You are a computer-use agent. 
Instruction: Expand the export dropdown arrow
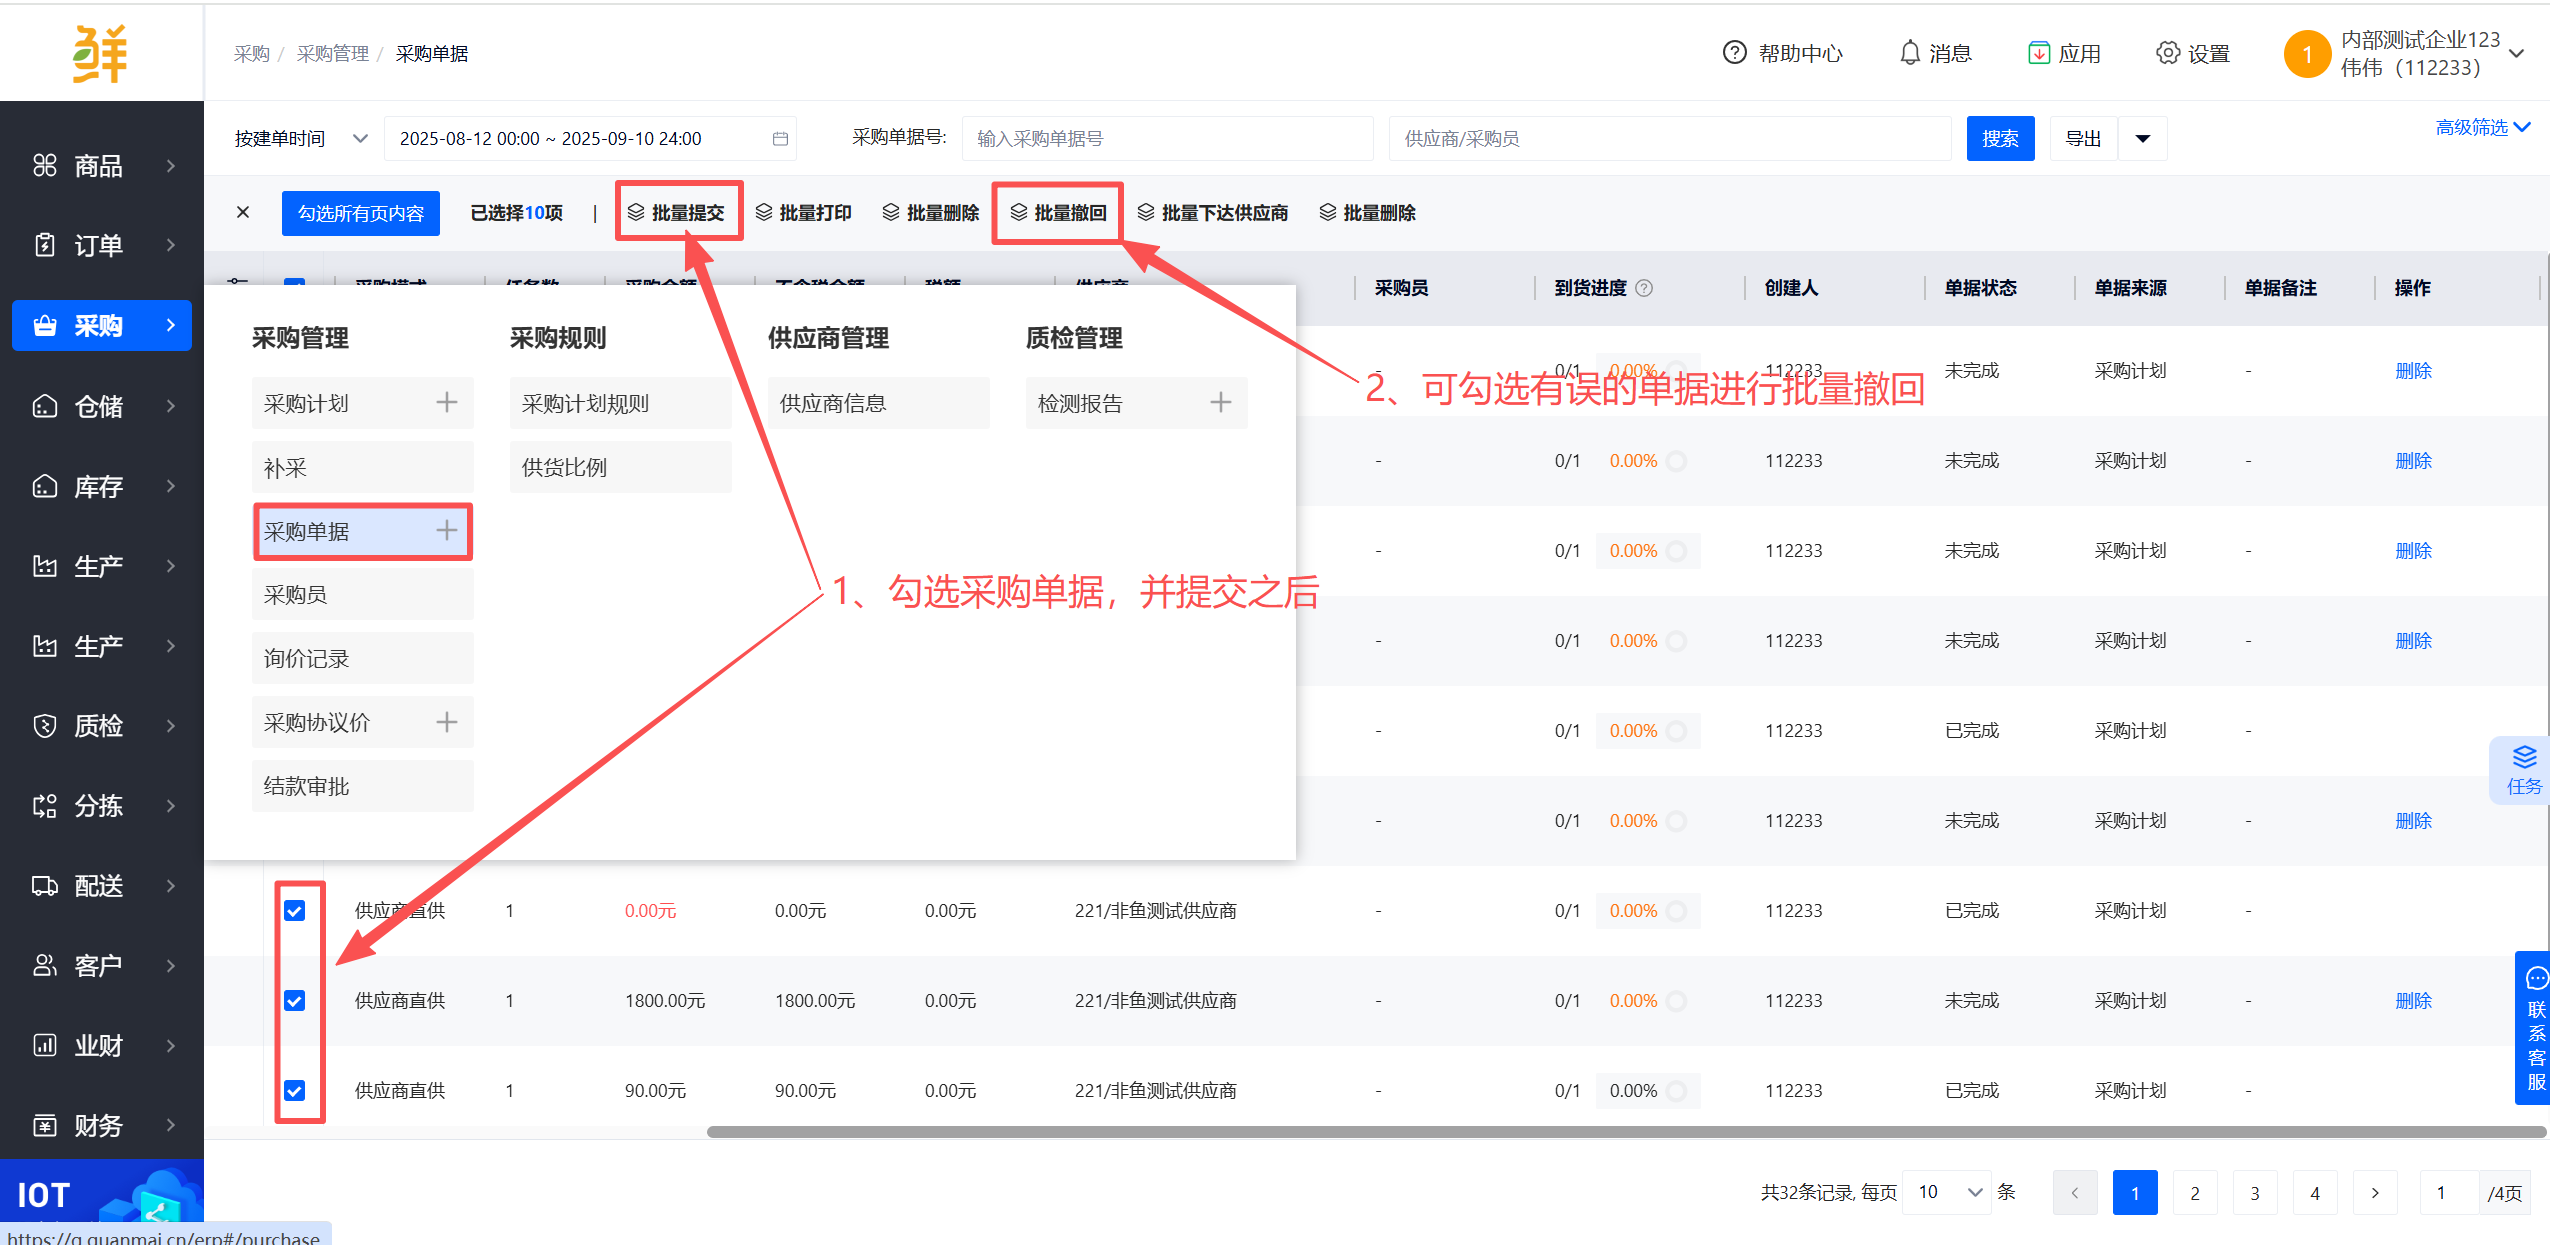[x=2142, y=139]
